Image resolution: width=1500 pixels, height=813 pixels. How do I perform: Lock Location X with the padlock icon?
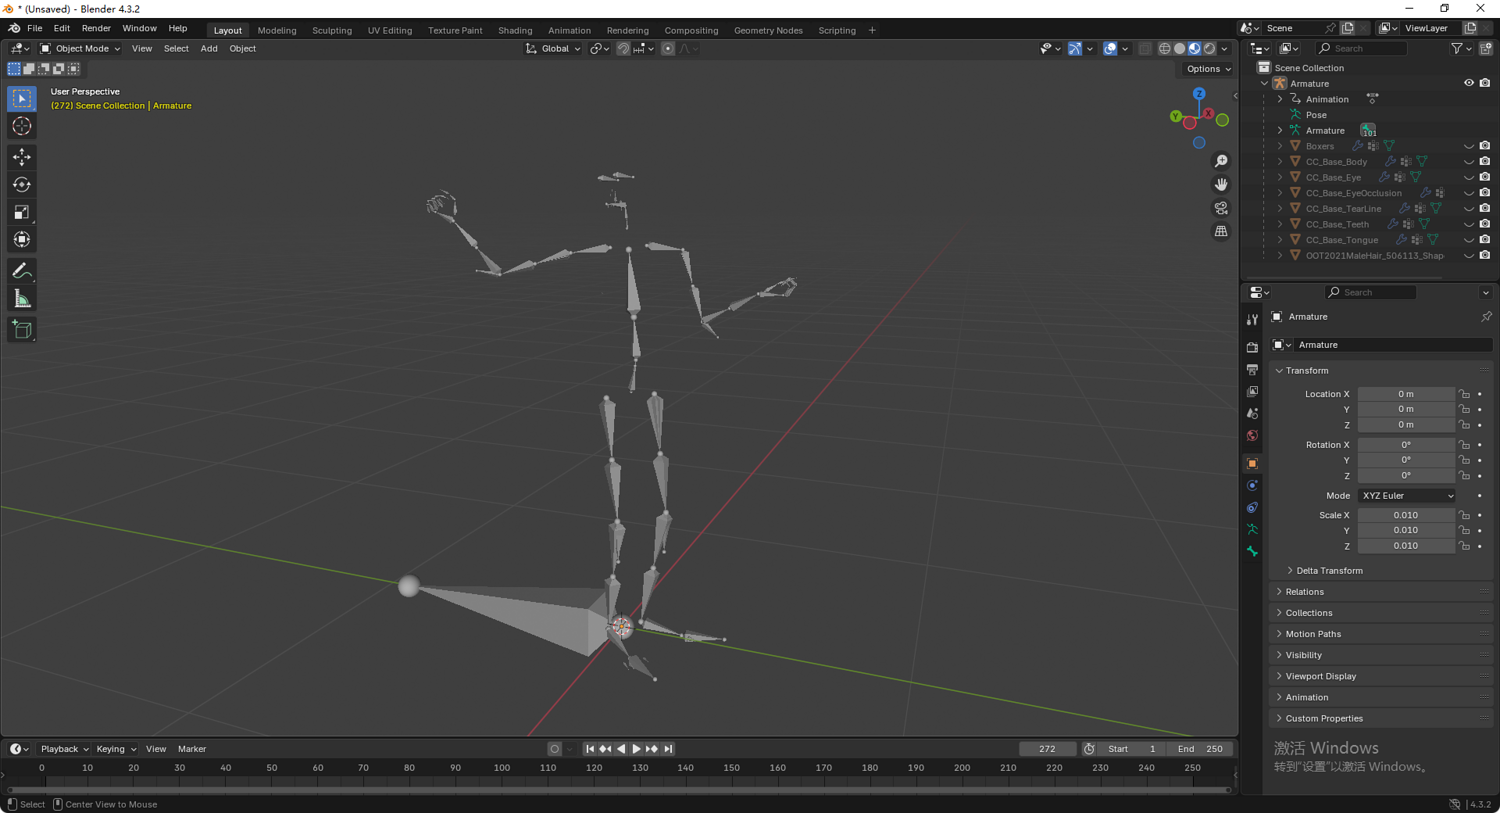(x=1465, y=394)
